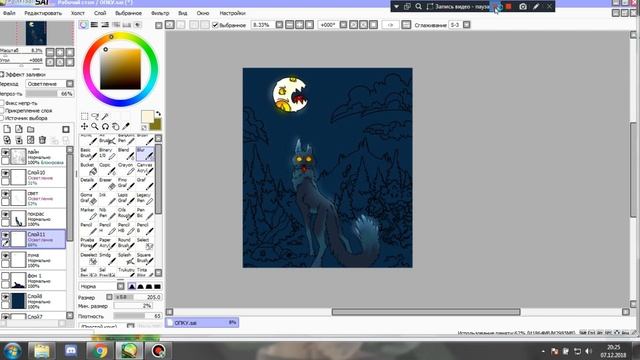Screen dimensions: 640x360
Task: Select the zoom magnifier tool
Action: (95, 127)
